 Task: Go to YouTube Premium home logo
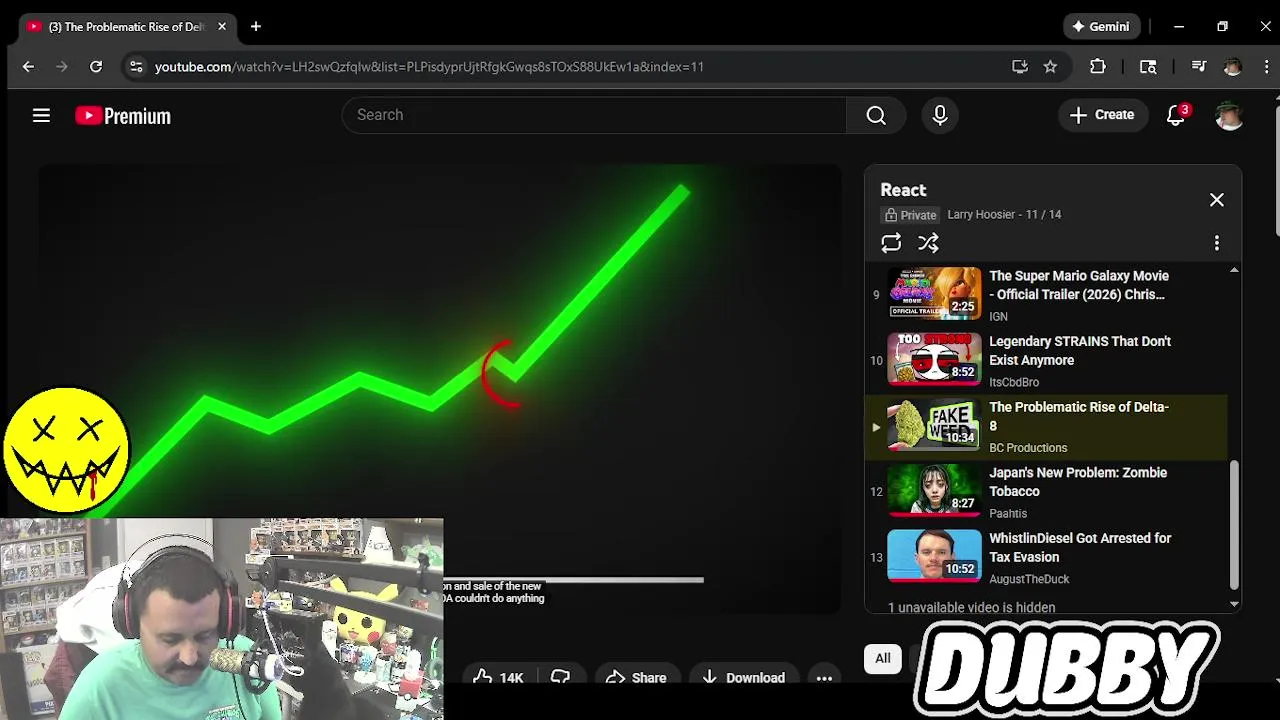pos(123,116)
